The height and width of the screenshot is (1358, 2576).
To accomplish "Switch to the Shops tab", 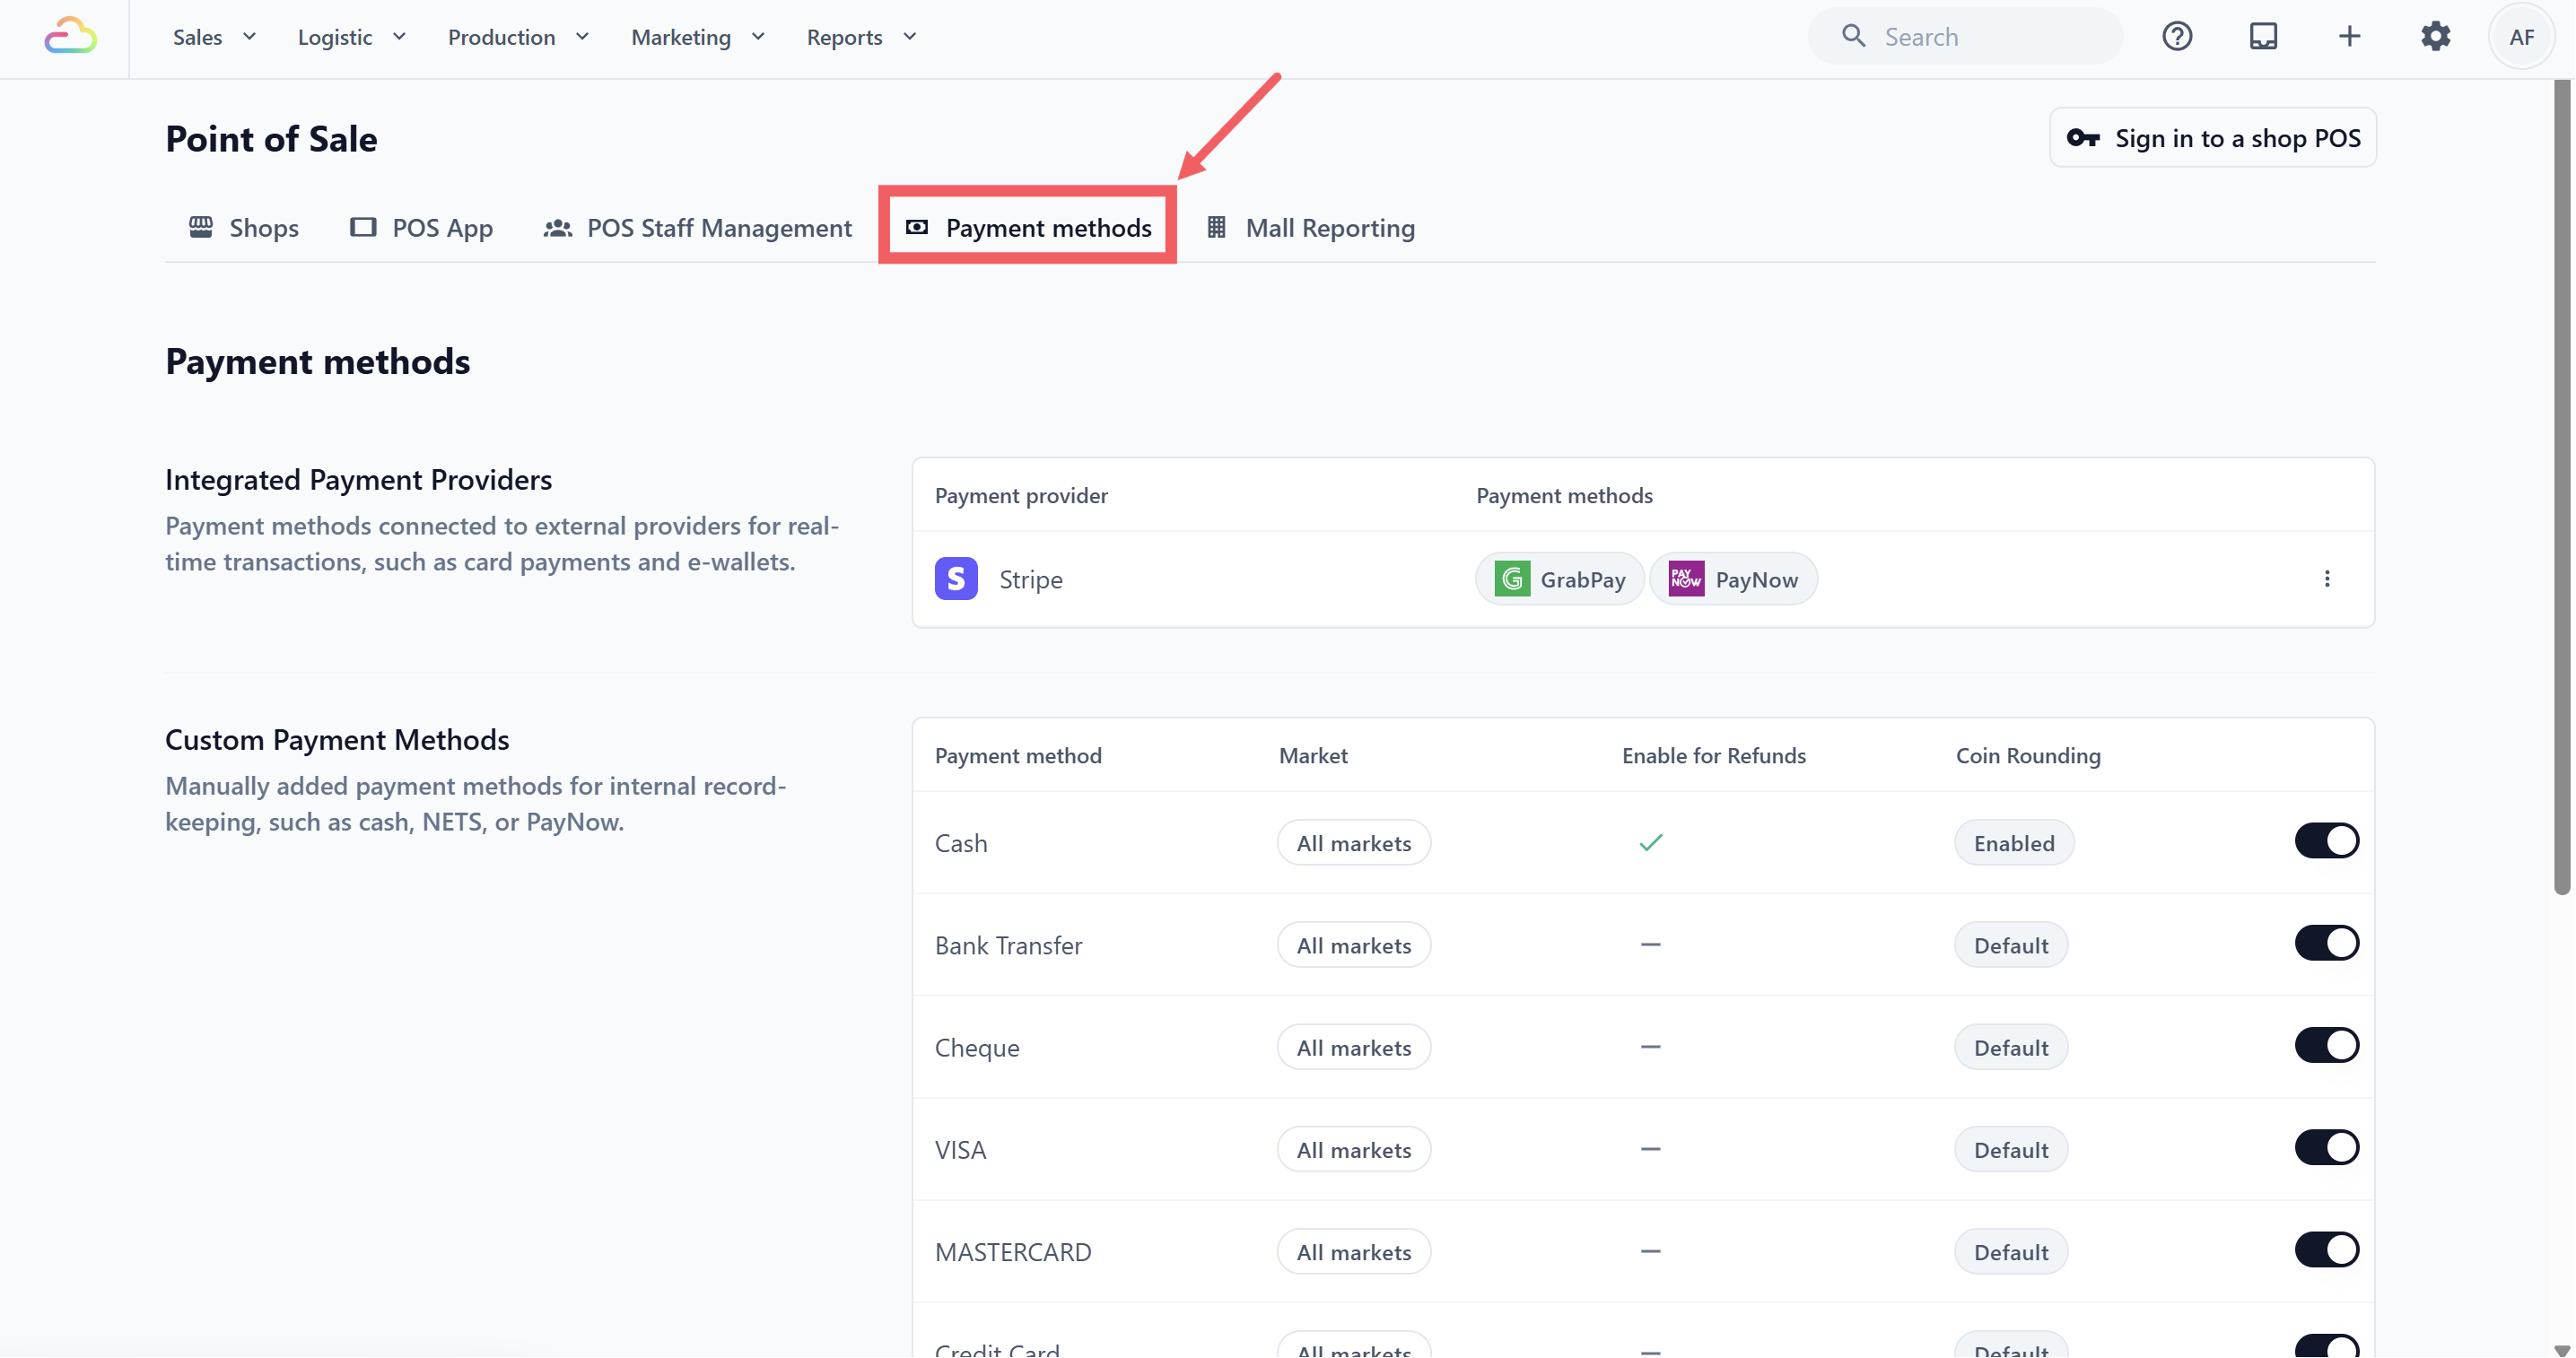I will tap(243, 228).
